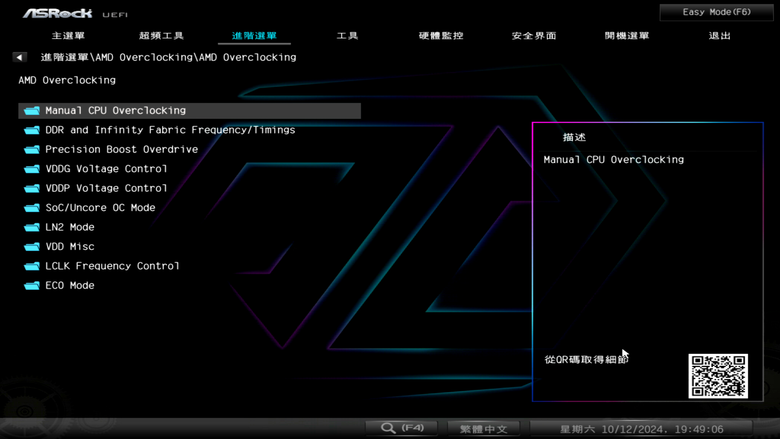780x439 pixels.
Task: Click folder icon beside LN2 Mode
Action: [32, 227]
